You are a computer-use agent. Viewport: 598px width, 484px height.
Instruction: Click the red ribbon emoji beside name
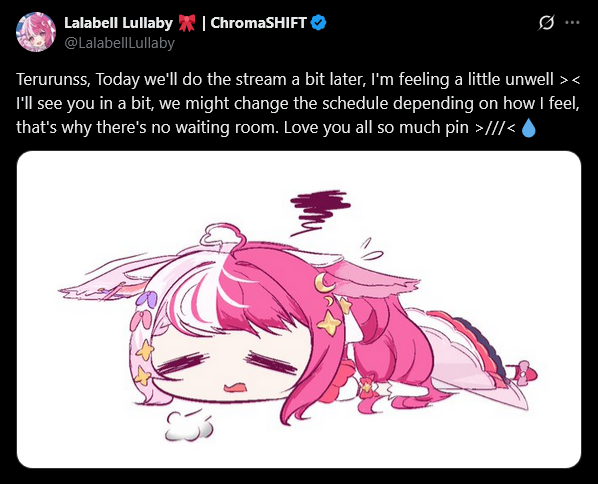click(x=187, y=23)
